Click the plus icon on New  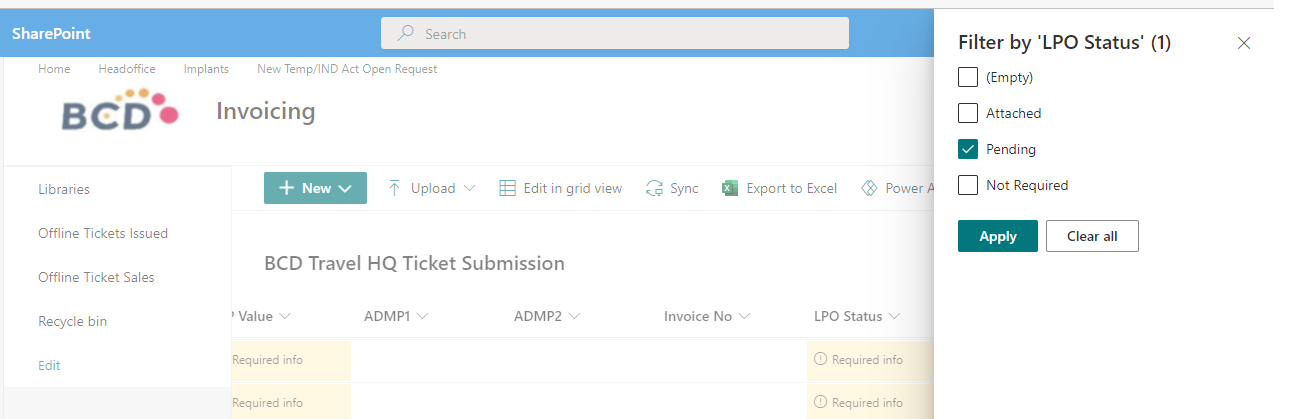(286, 188)
